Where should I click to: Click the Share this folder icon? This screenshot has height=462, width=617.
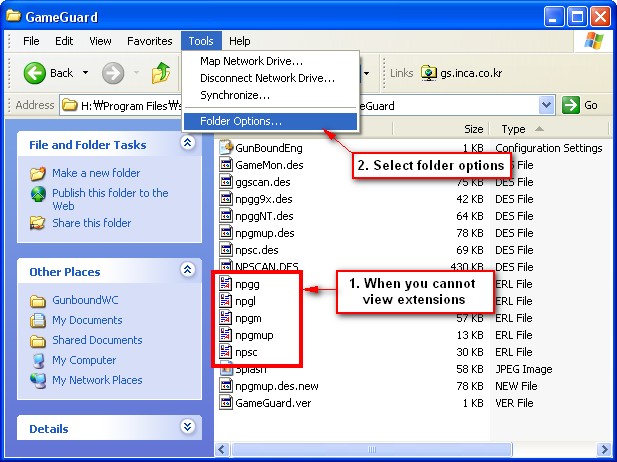tap(38, 223)
